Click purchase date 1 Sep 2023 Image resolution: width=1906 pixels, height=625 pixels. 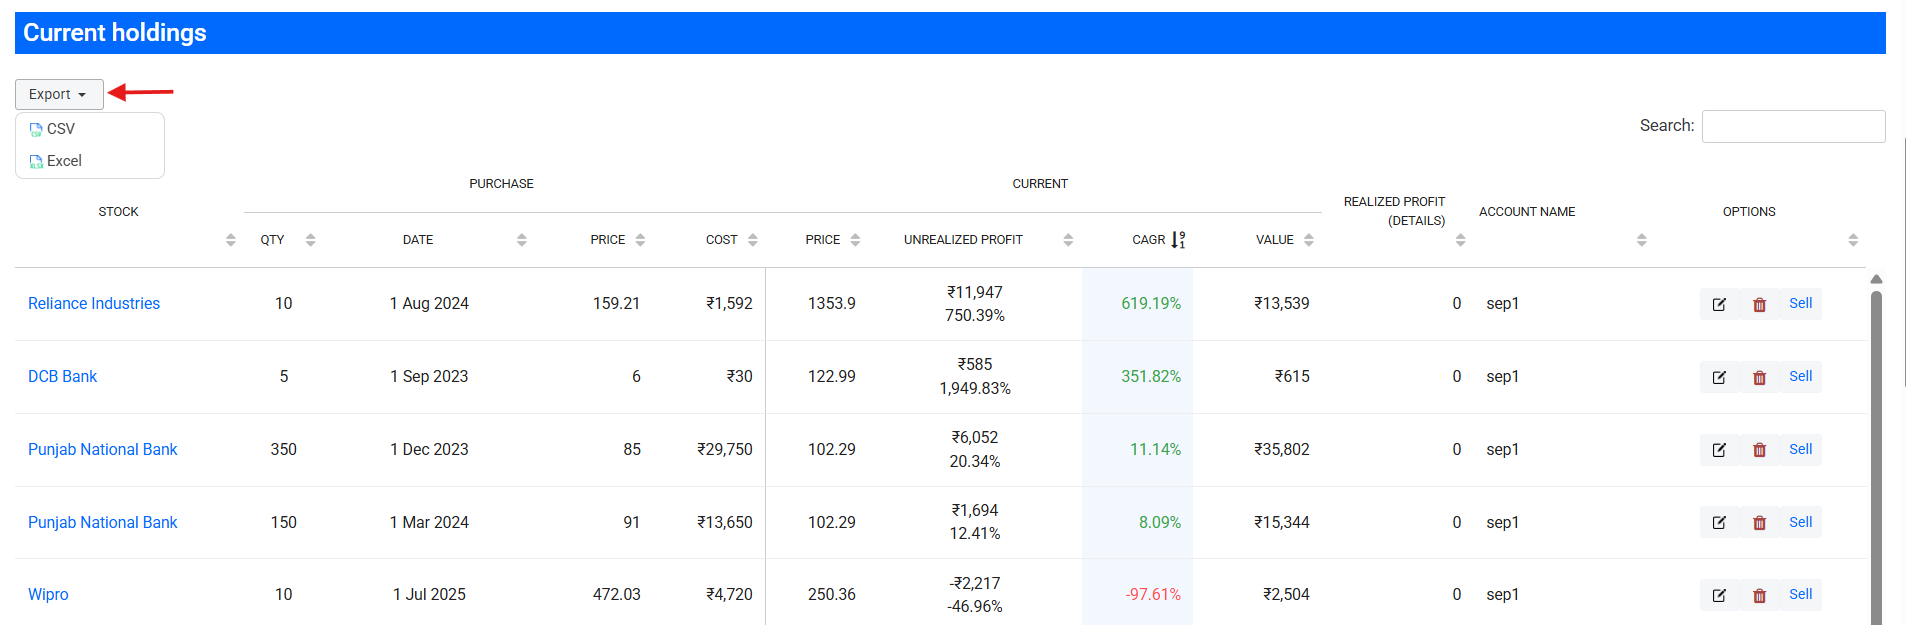tap(429, 376)
